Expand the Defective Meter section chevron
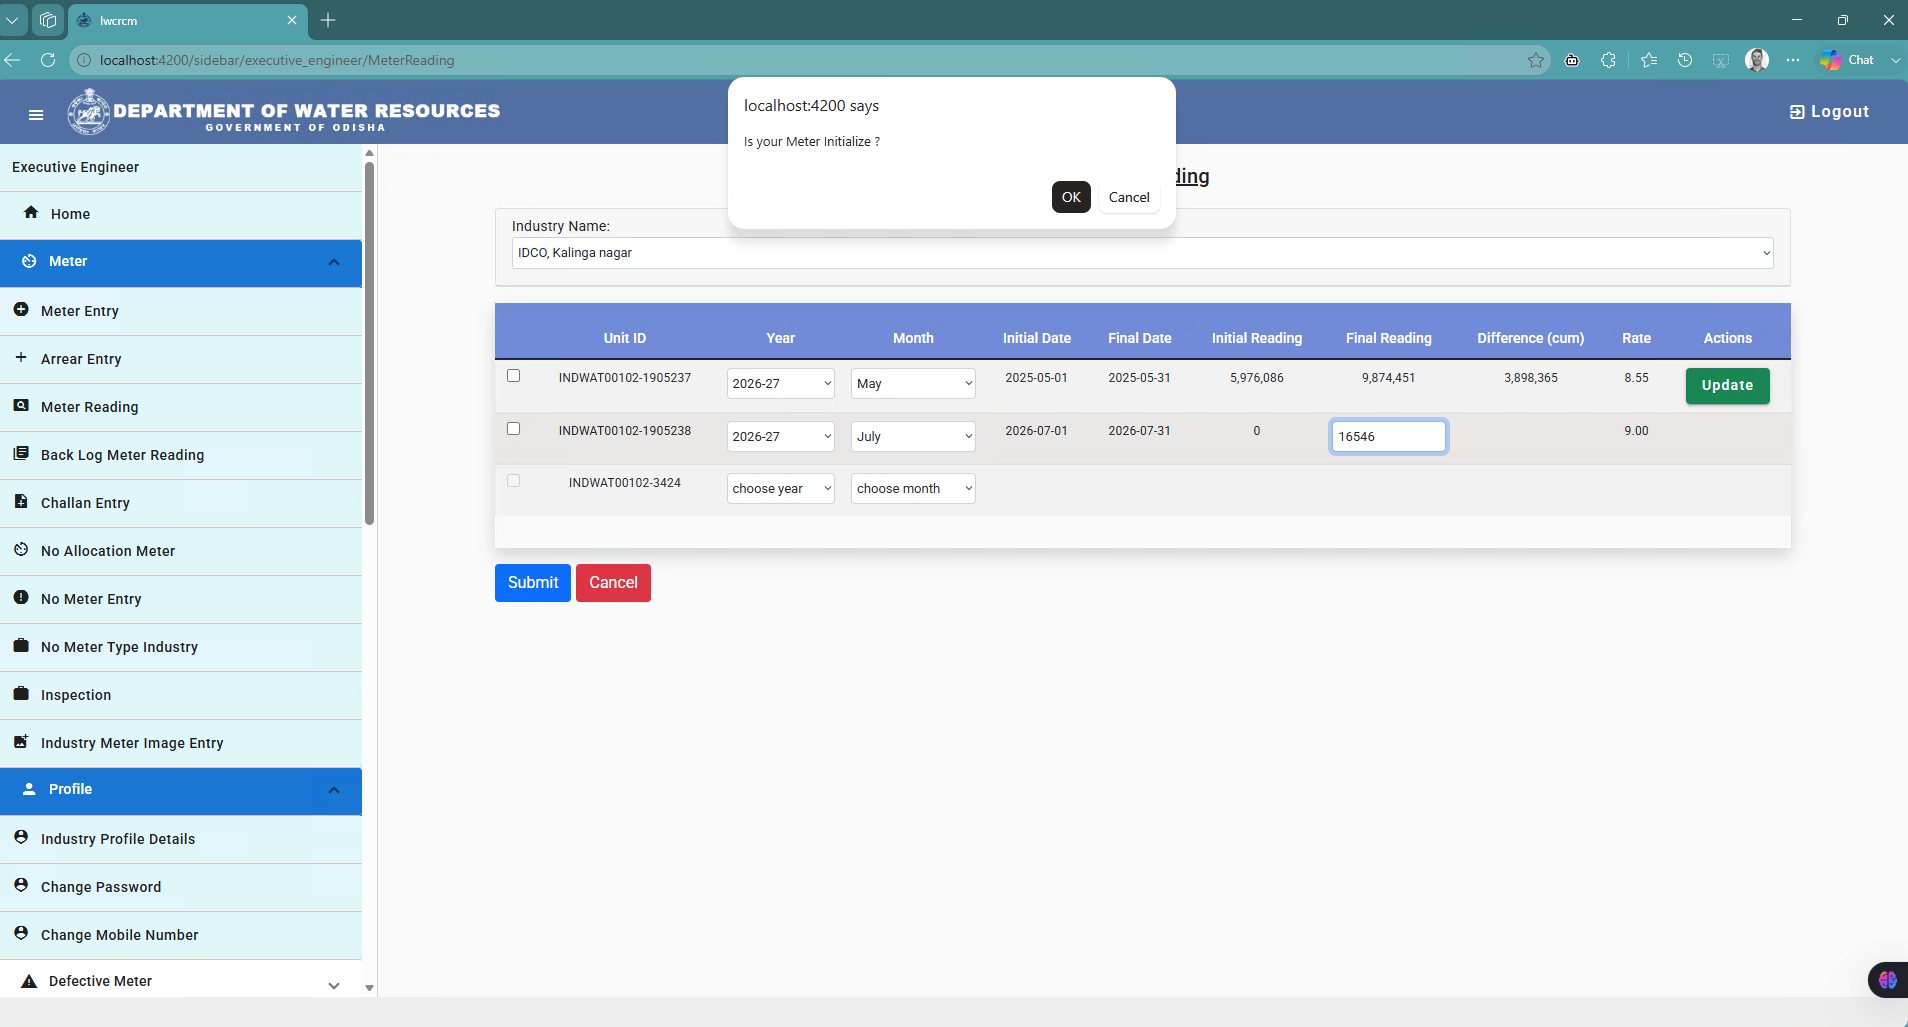The image size is (1908, 1027). pyautogui.click(x=334, y=985)
